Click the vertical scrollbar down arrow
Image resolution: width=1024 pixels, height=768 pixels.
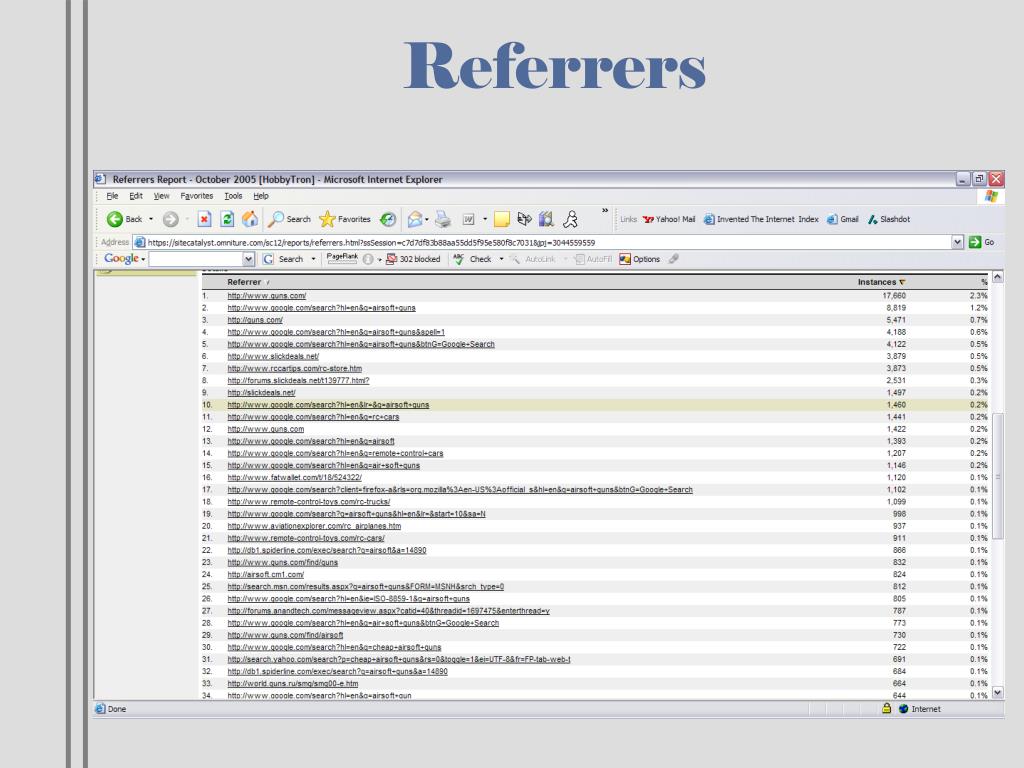pyautogui.click(x=997, y=692)
